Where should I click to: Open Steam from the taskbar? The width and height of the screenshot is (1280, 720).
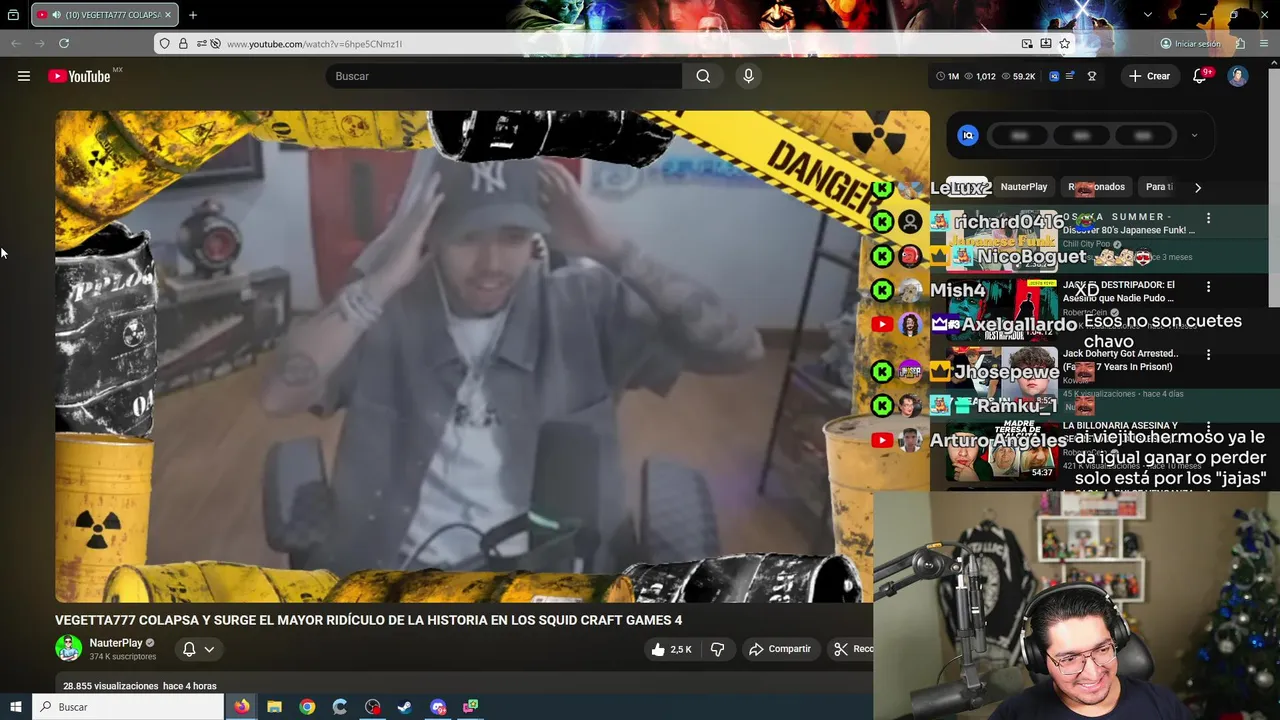405,707
